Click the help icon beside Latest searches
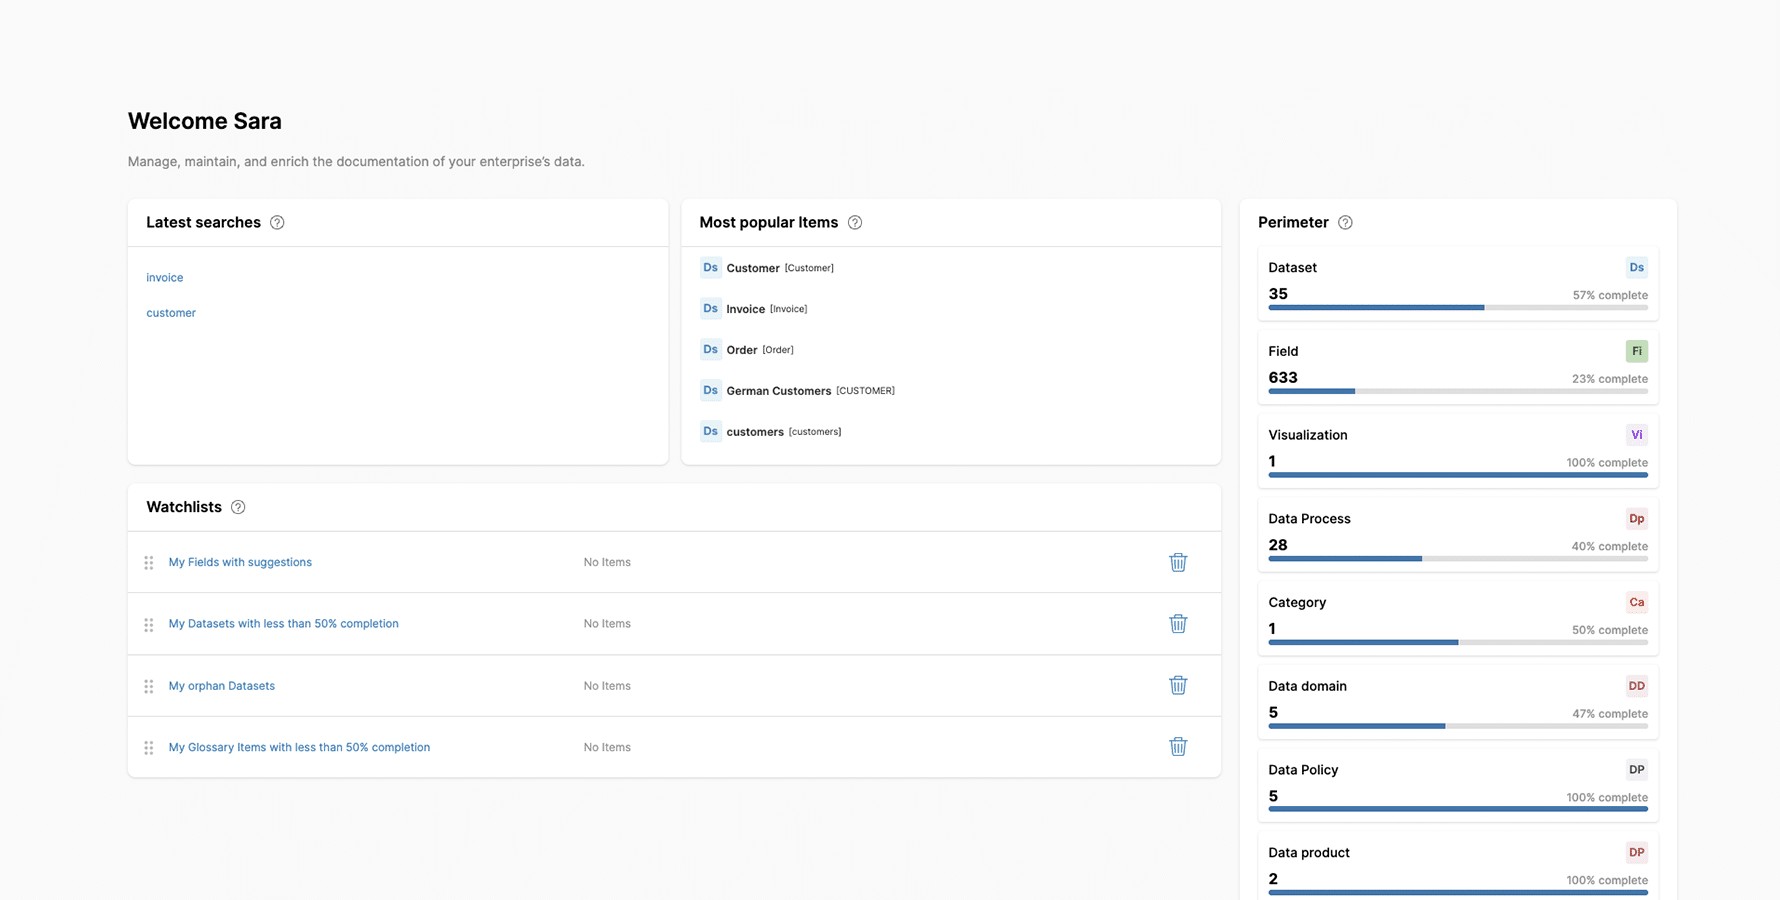The image size is (1780, 900). (277, 222)
